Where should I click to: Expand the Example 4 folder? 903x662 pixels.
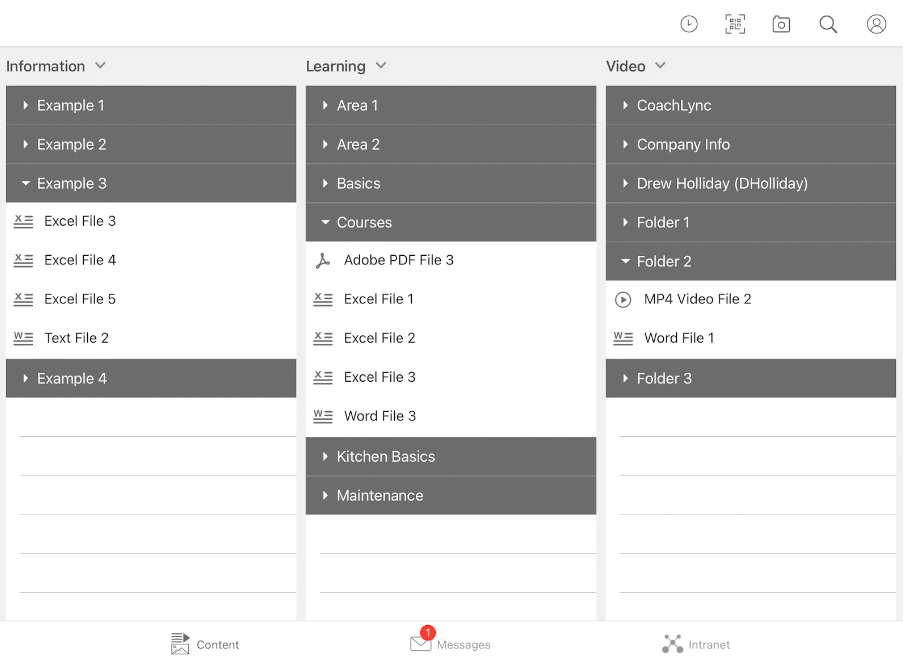click(151, 378)
